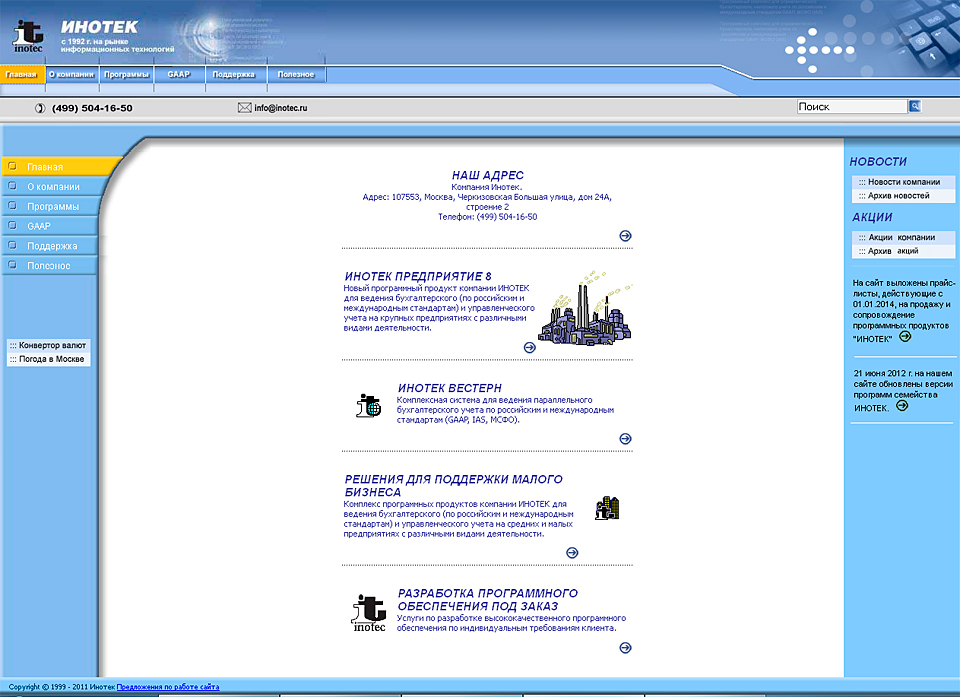960x697 pixels.
Task: Open the Погода в Москве link
Action: (48, 359)
